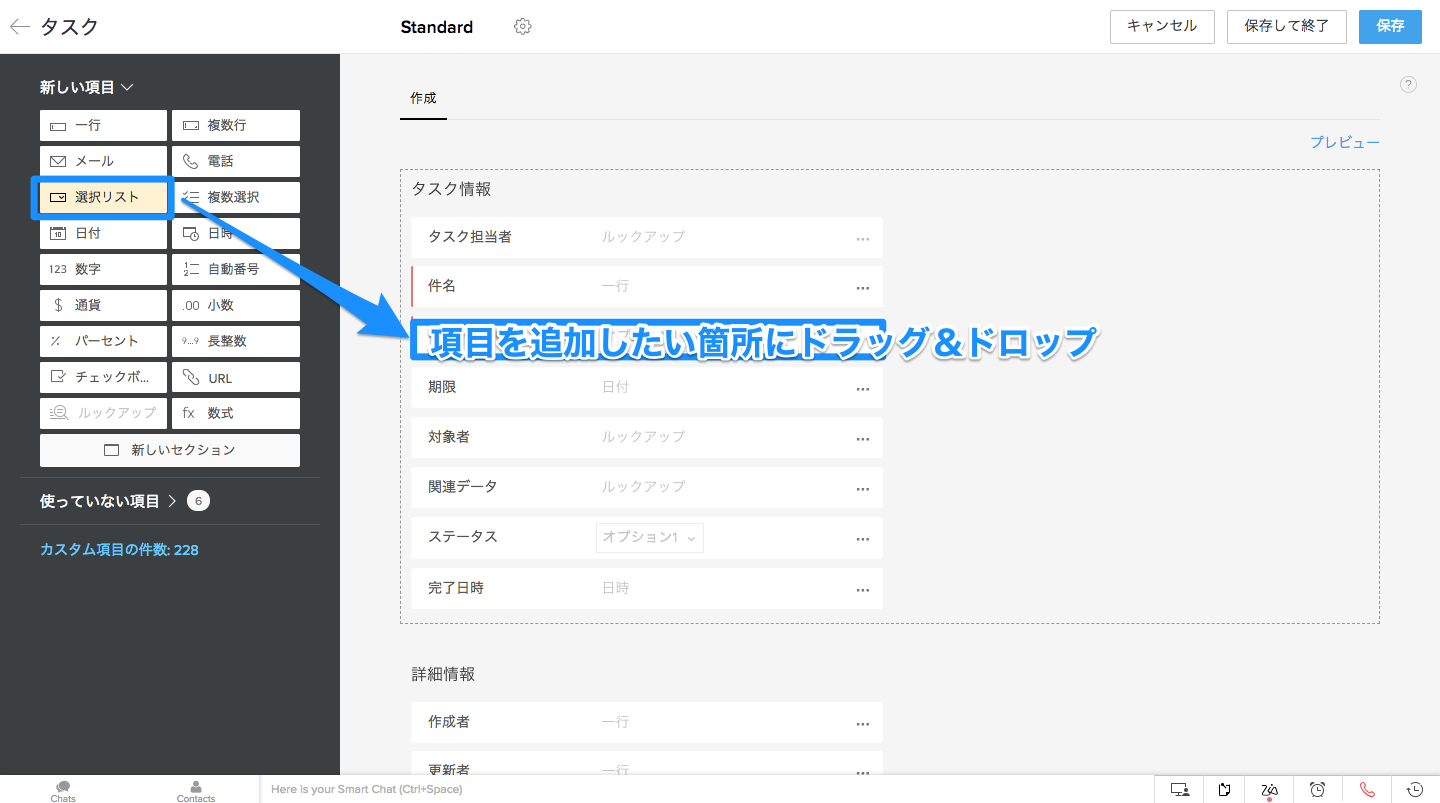Open Zia assistant in bottom bar

click(1269, 789)
